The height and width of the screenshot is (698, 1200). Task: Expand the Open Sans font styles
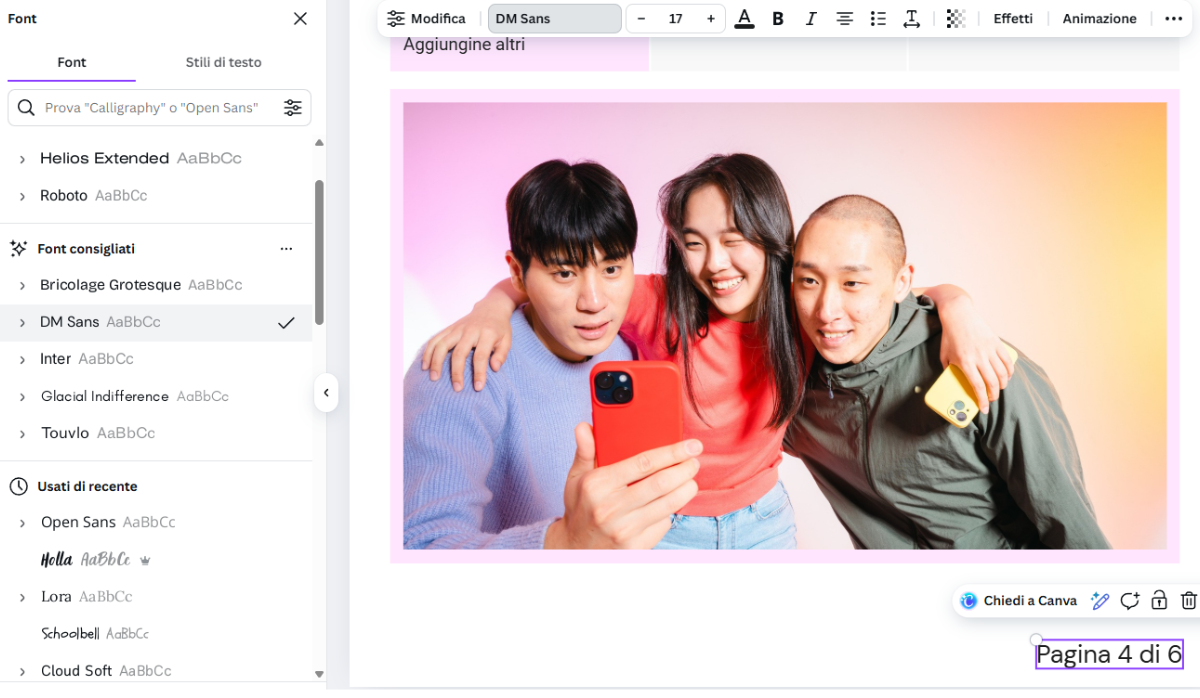[x=22, y=523]
